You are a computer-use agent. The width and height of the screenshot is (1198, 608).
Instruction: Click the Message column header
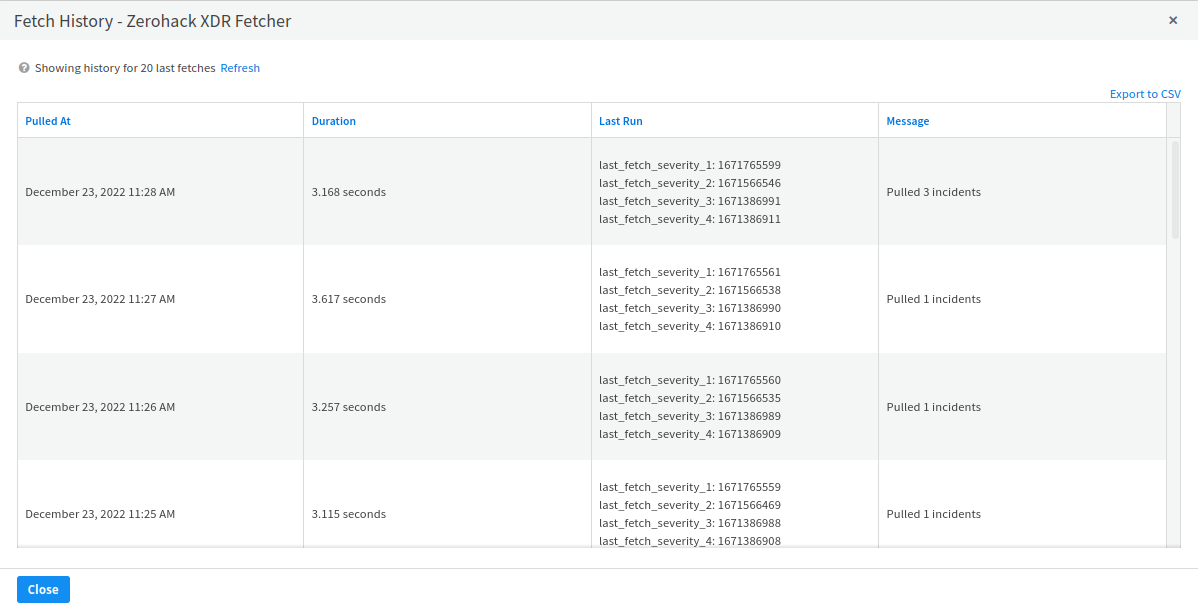[x=908, y=121]
